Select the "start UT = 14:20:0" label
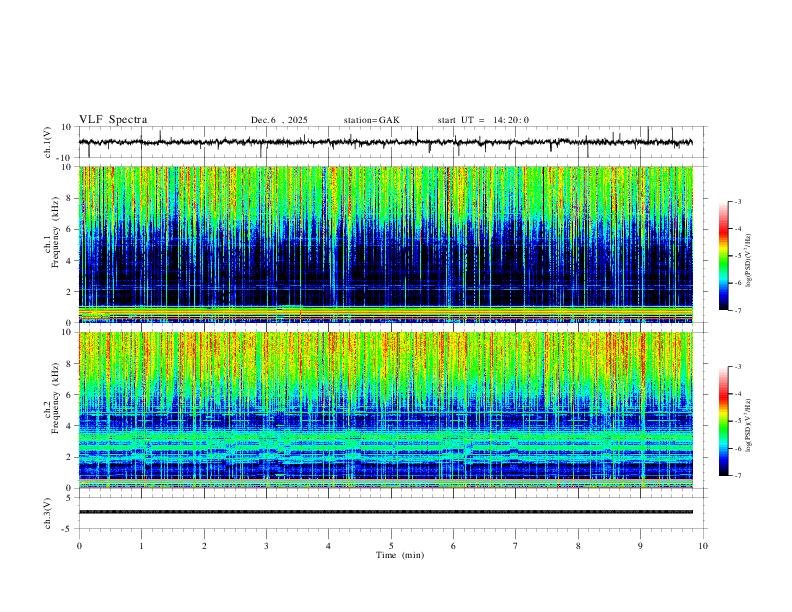 pos(483,120)
